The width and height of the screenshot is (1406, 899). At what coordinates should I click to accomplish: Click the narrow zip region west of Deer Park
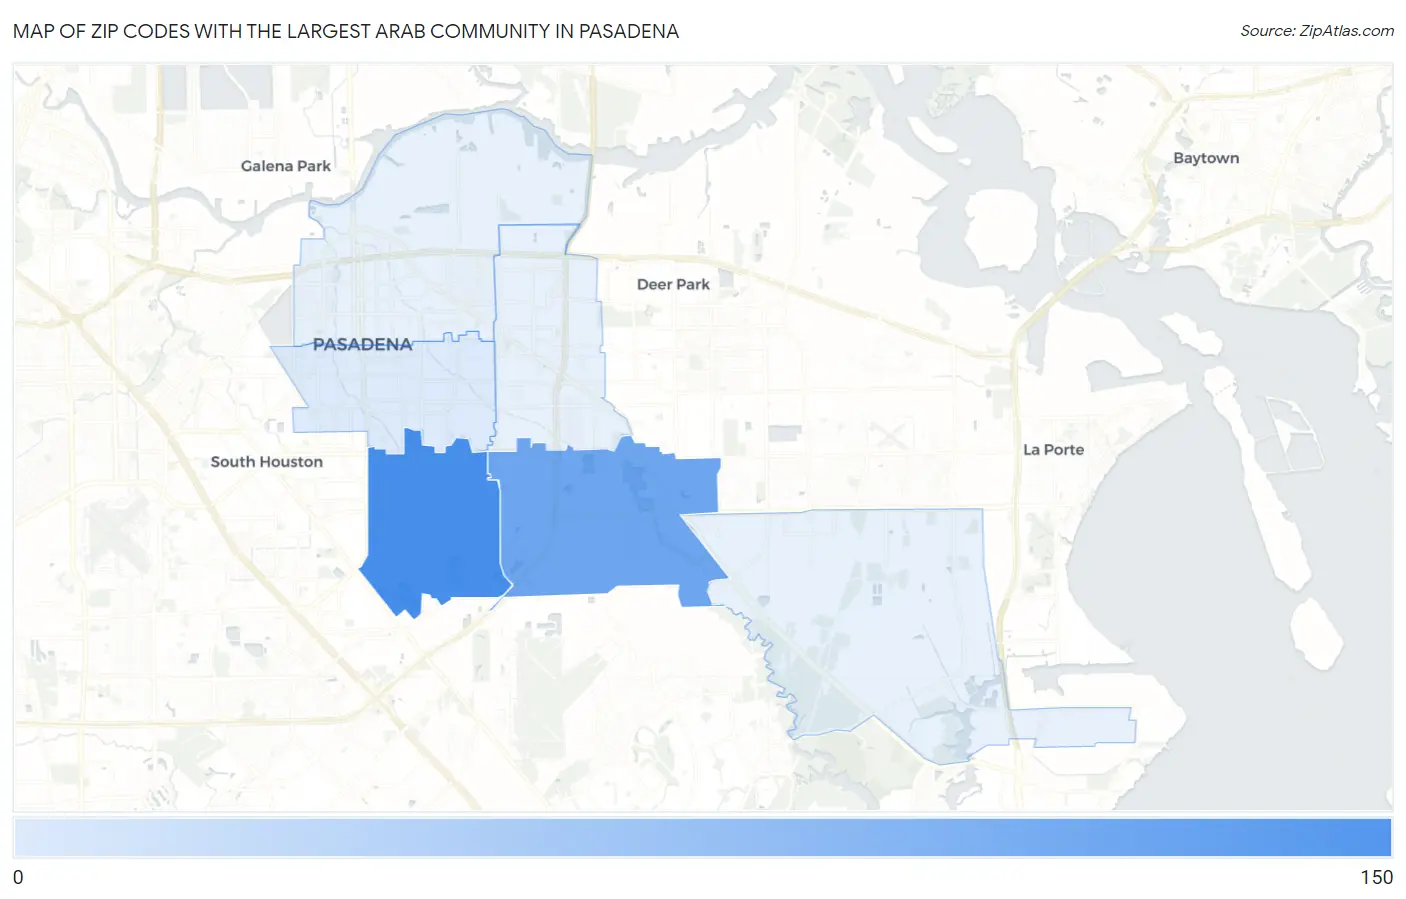pos(548,340)
